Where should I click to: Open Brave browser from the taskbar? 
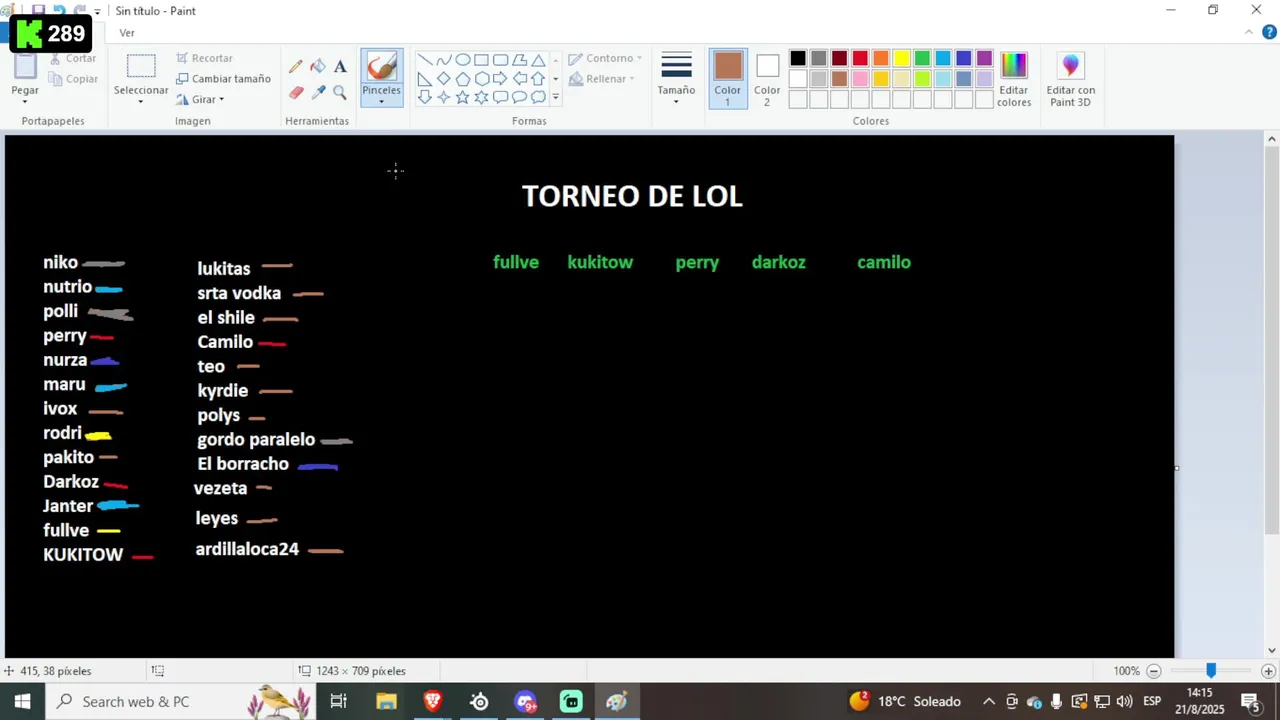[433, 701]
